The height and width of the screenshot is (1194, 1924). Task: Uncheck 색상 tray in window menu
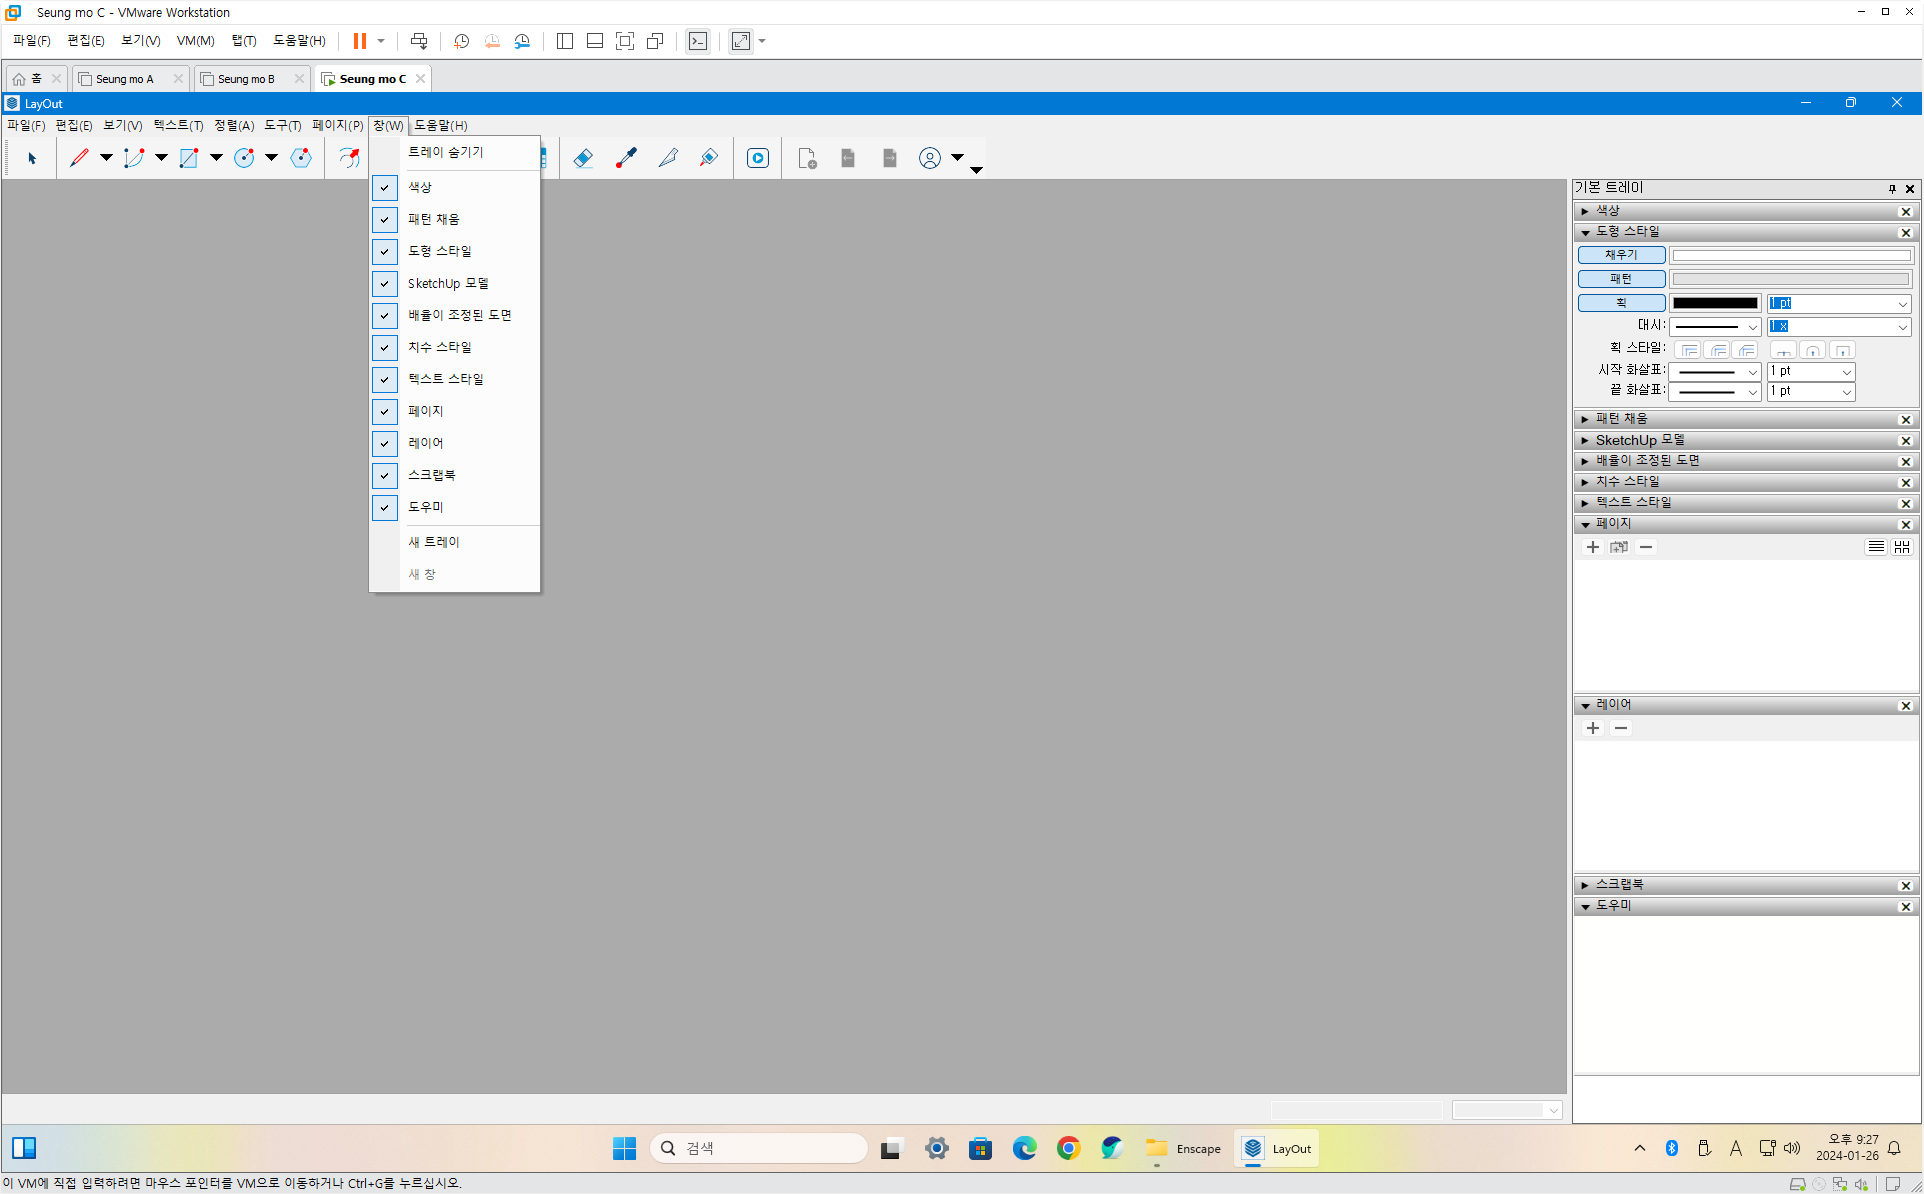(420, 187)
